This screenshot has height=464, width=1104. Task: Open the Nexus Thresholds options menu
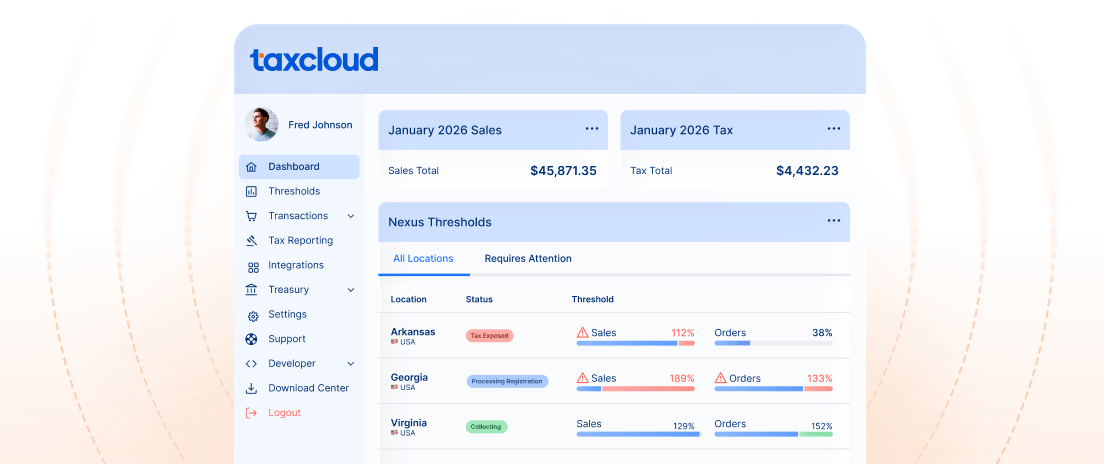point(834,221)
